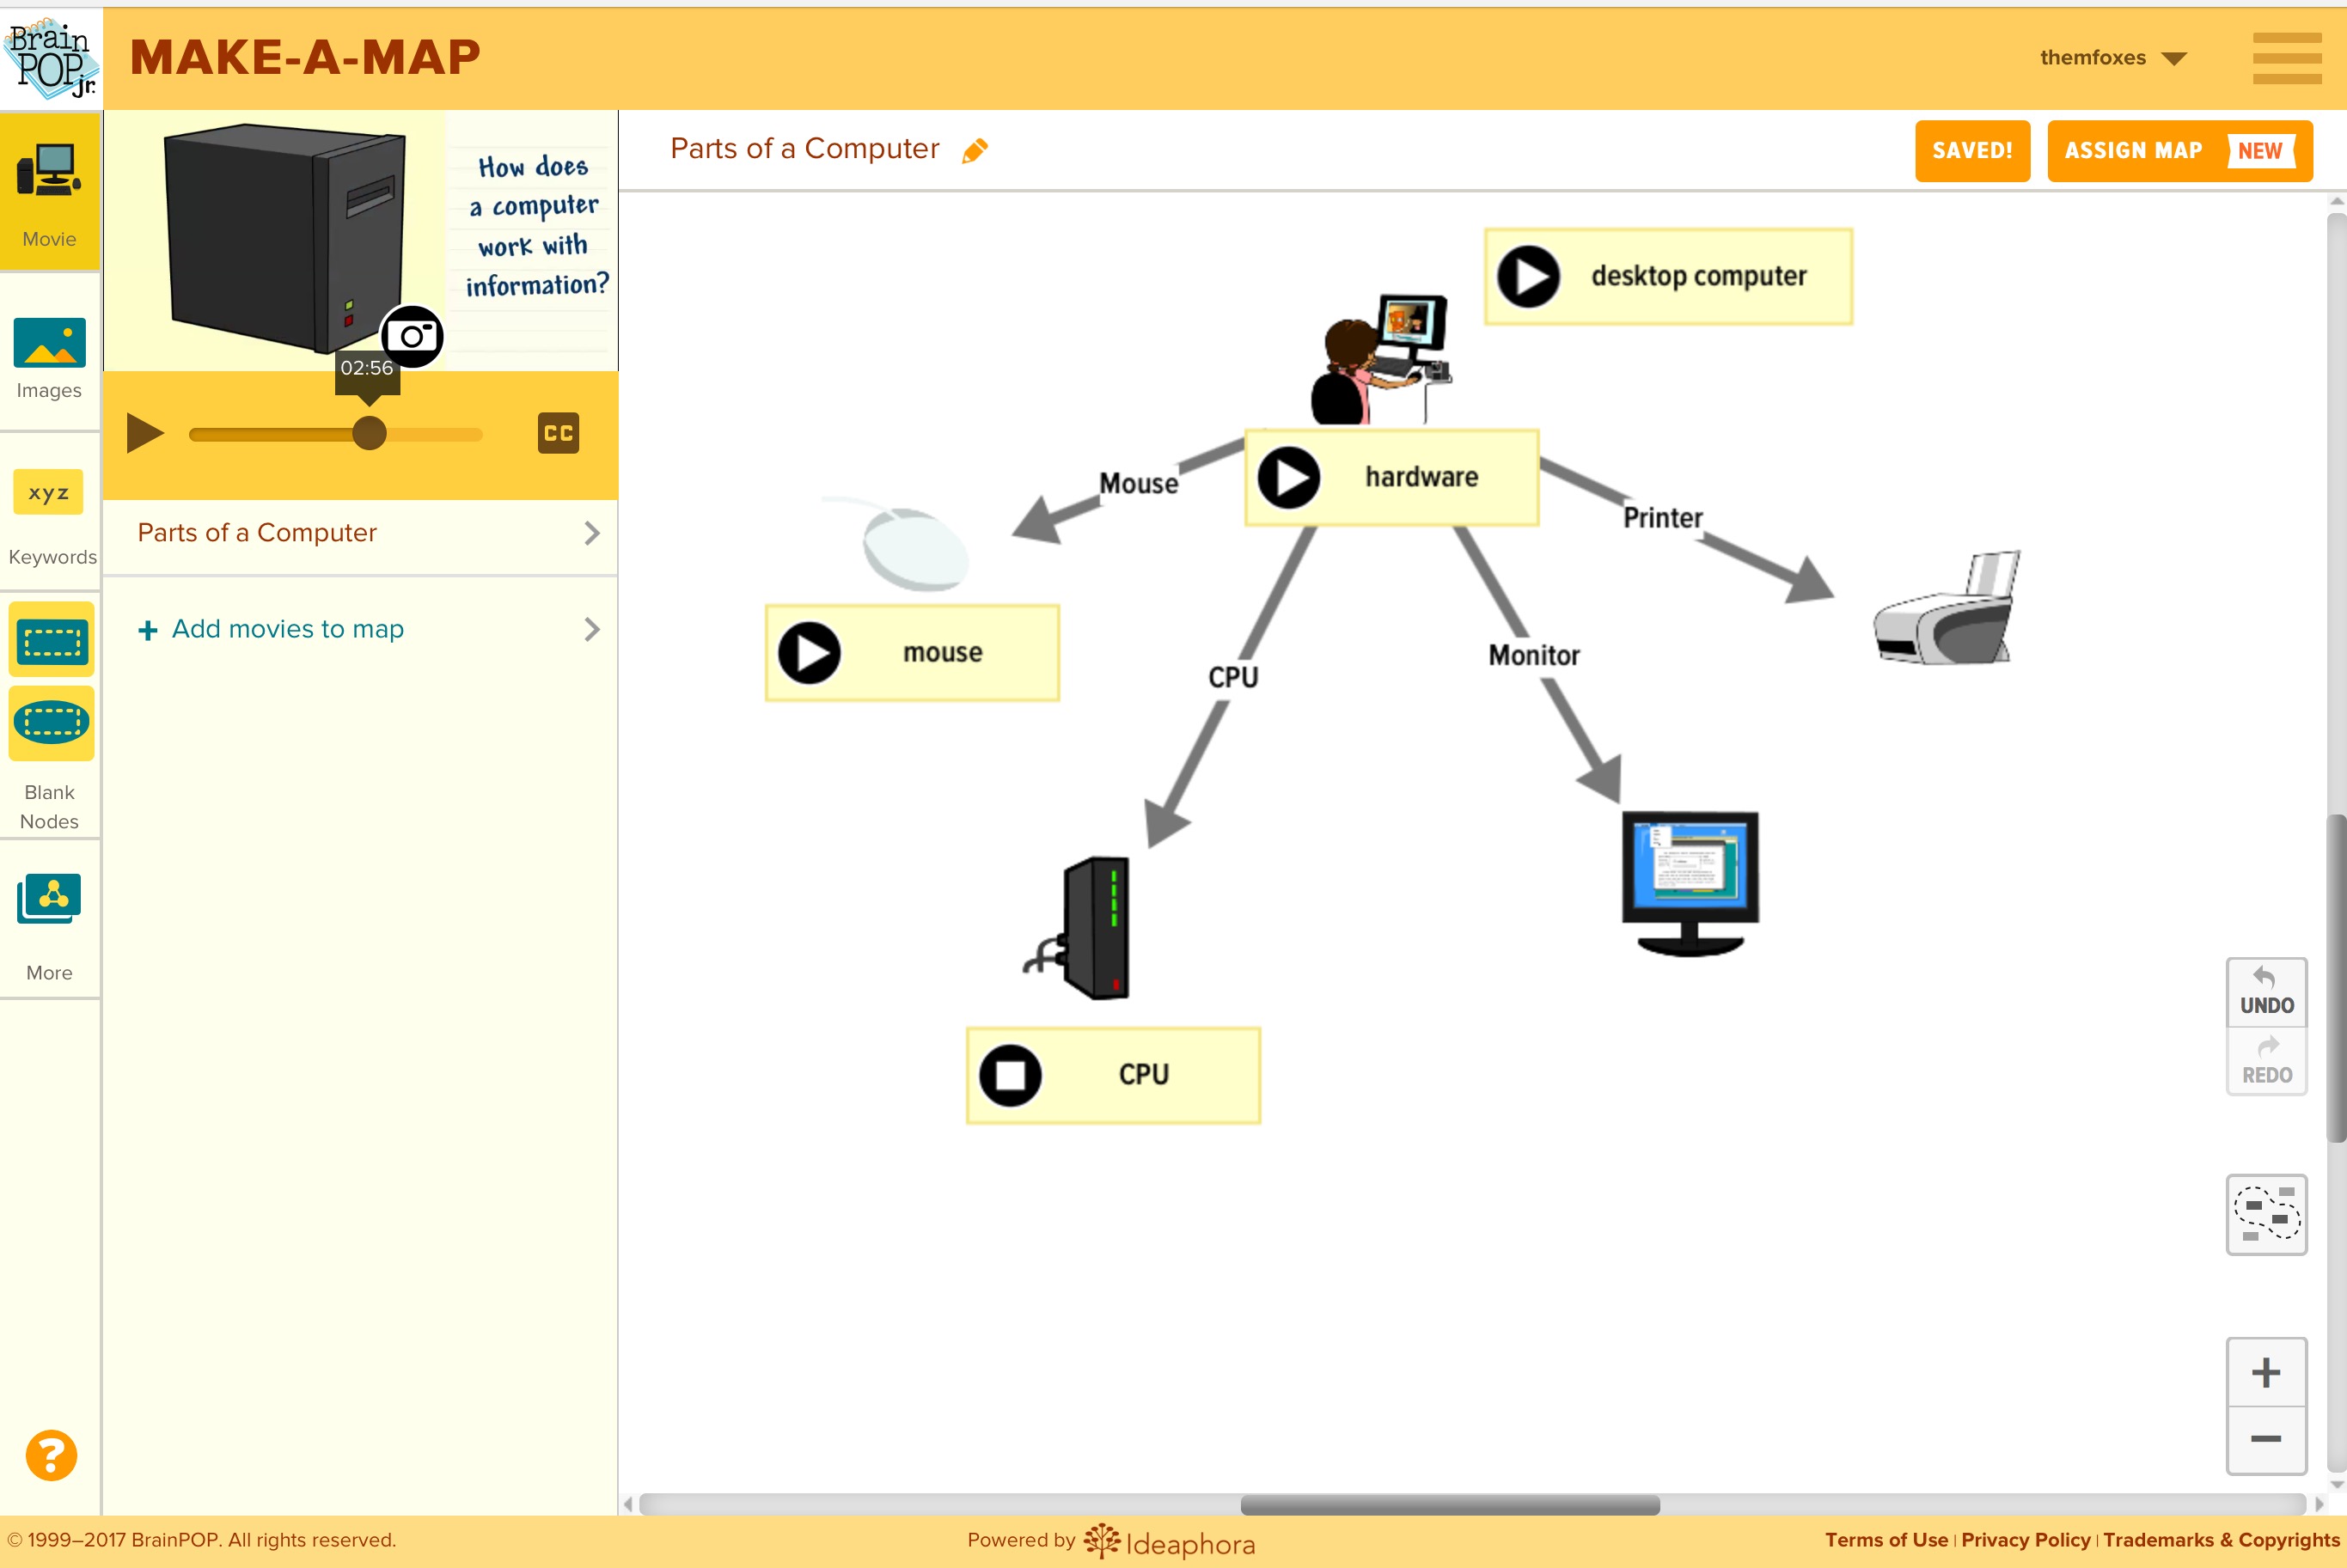The width and height of the screenshot is (2347, 1568).
Task: Click the movie progress slider handle
Action: (369, 434)
